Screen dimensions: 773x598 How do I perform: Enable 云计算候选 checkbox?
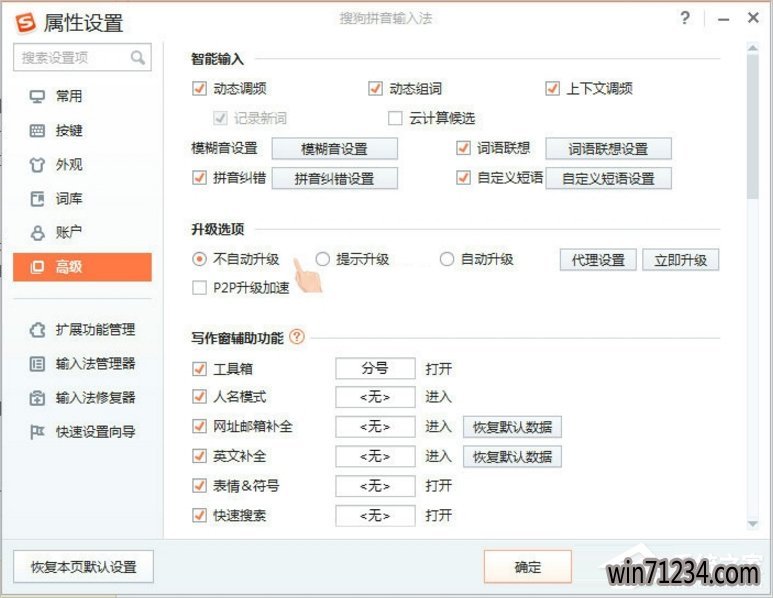pos(395,118)
